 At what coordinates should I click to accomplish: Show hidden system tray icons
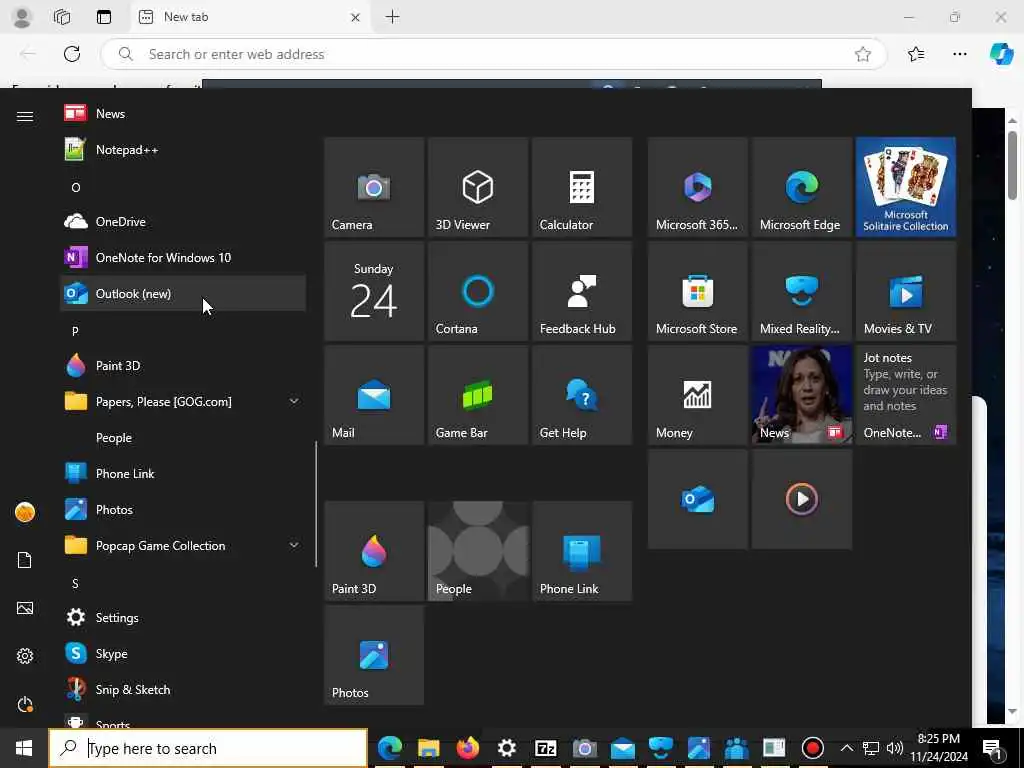pos(846,748)
